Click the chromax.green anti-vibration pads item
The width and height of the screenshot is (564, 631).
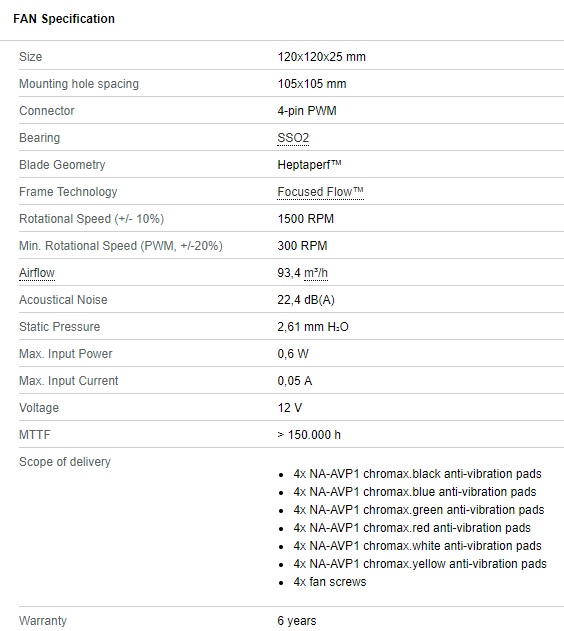tap(418, 510)
